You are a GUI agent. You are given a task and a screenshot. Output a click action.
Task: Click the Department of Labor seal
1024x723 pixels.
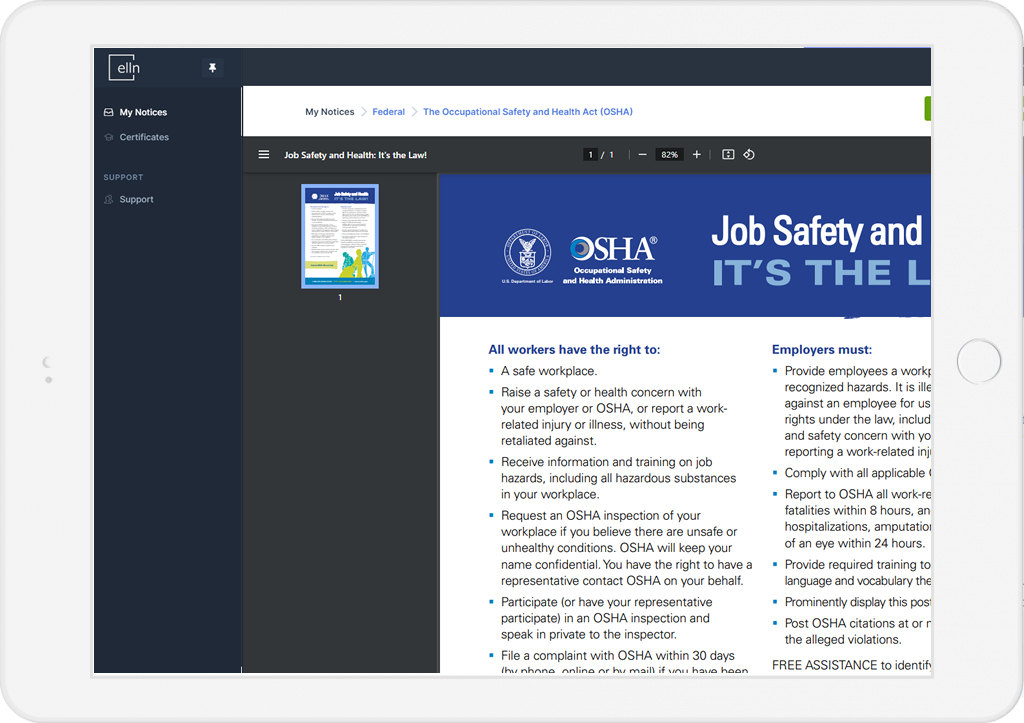pos(527,253)
